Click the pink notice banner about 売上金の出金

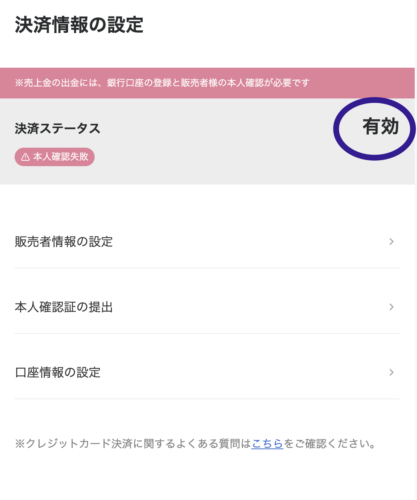pos(207,83)
